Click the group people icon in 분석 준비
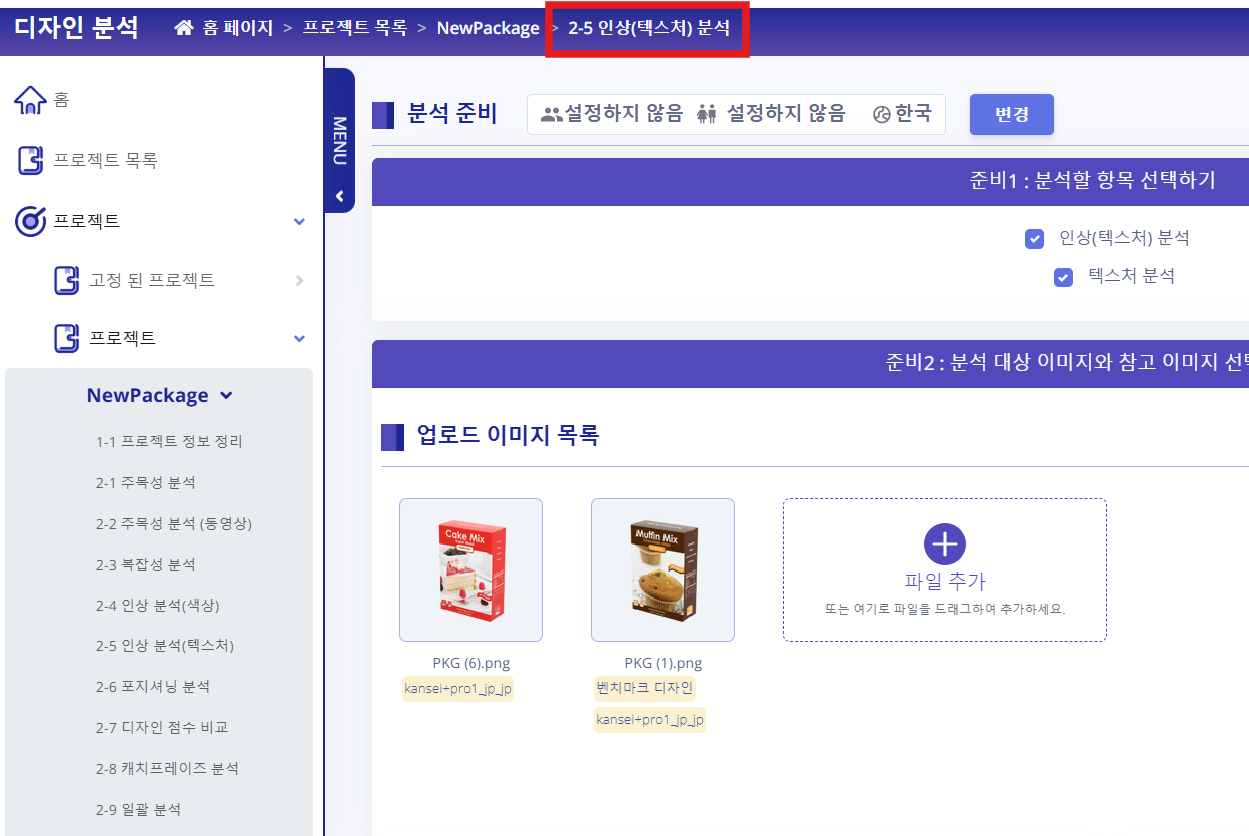This screenshot has width=1249, height=836. tap(551, 114)
